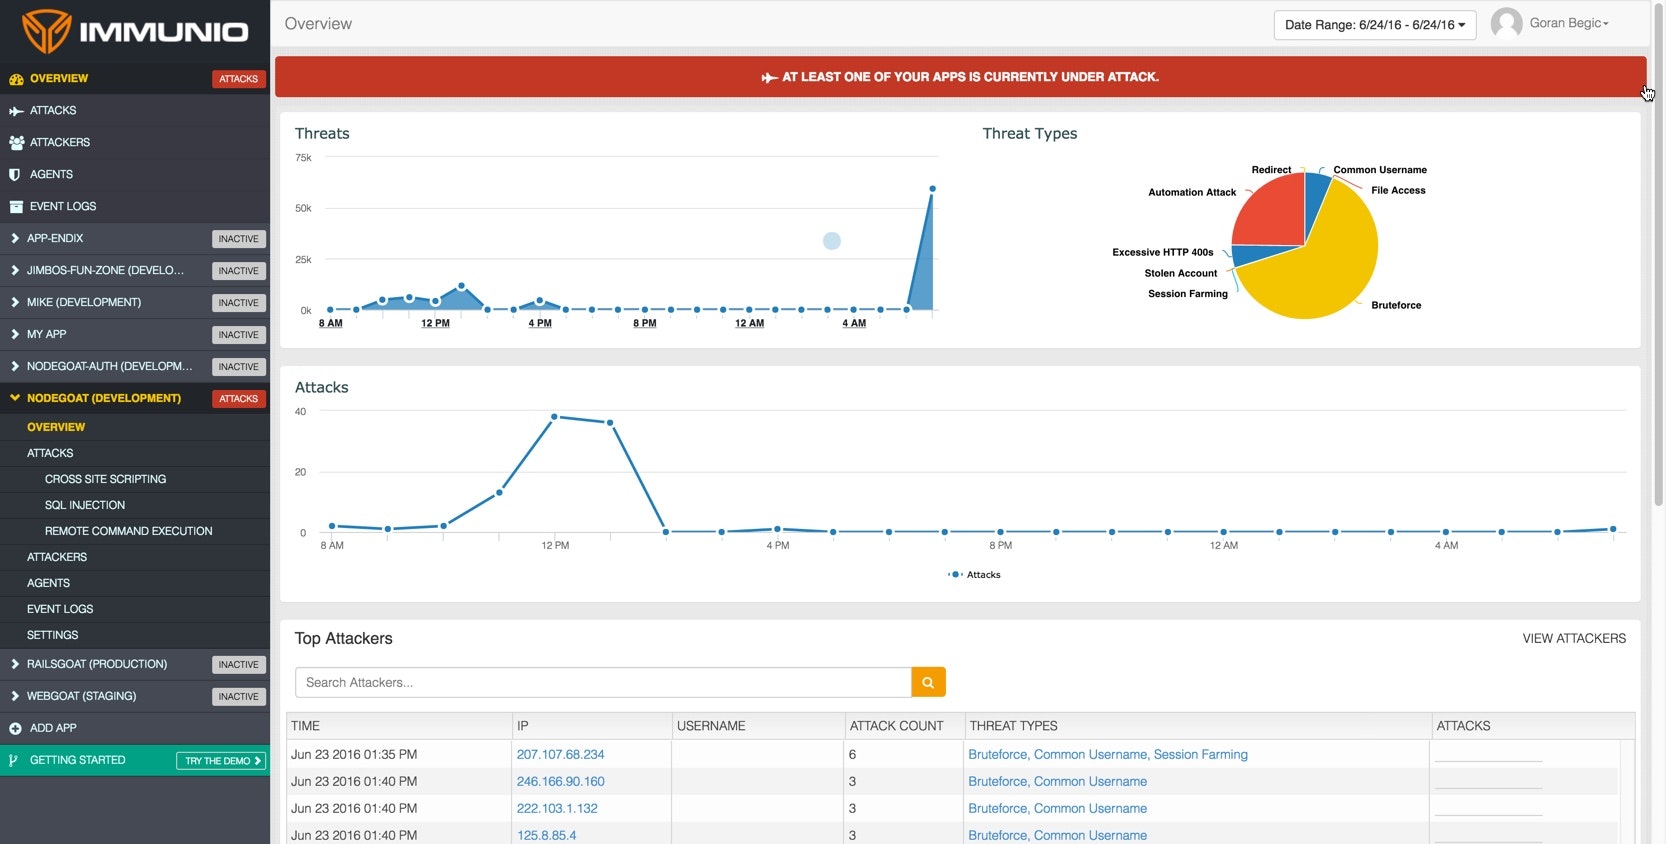Click the Immunio shield logo
This screenshot has height=844, width=1666.
click(x=46, y=31)
